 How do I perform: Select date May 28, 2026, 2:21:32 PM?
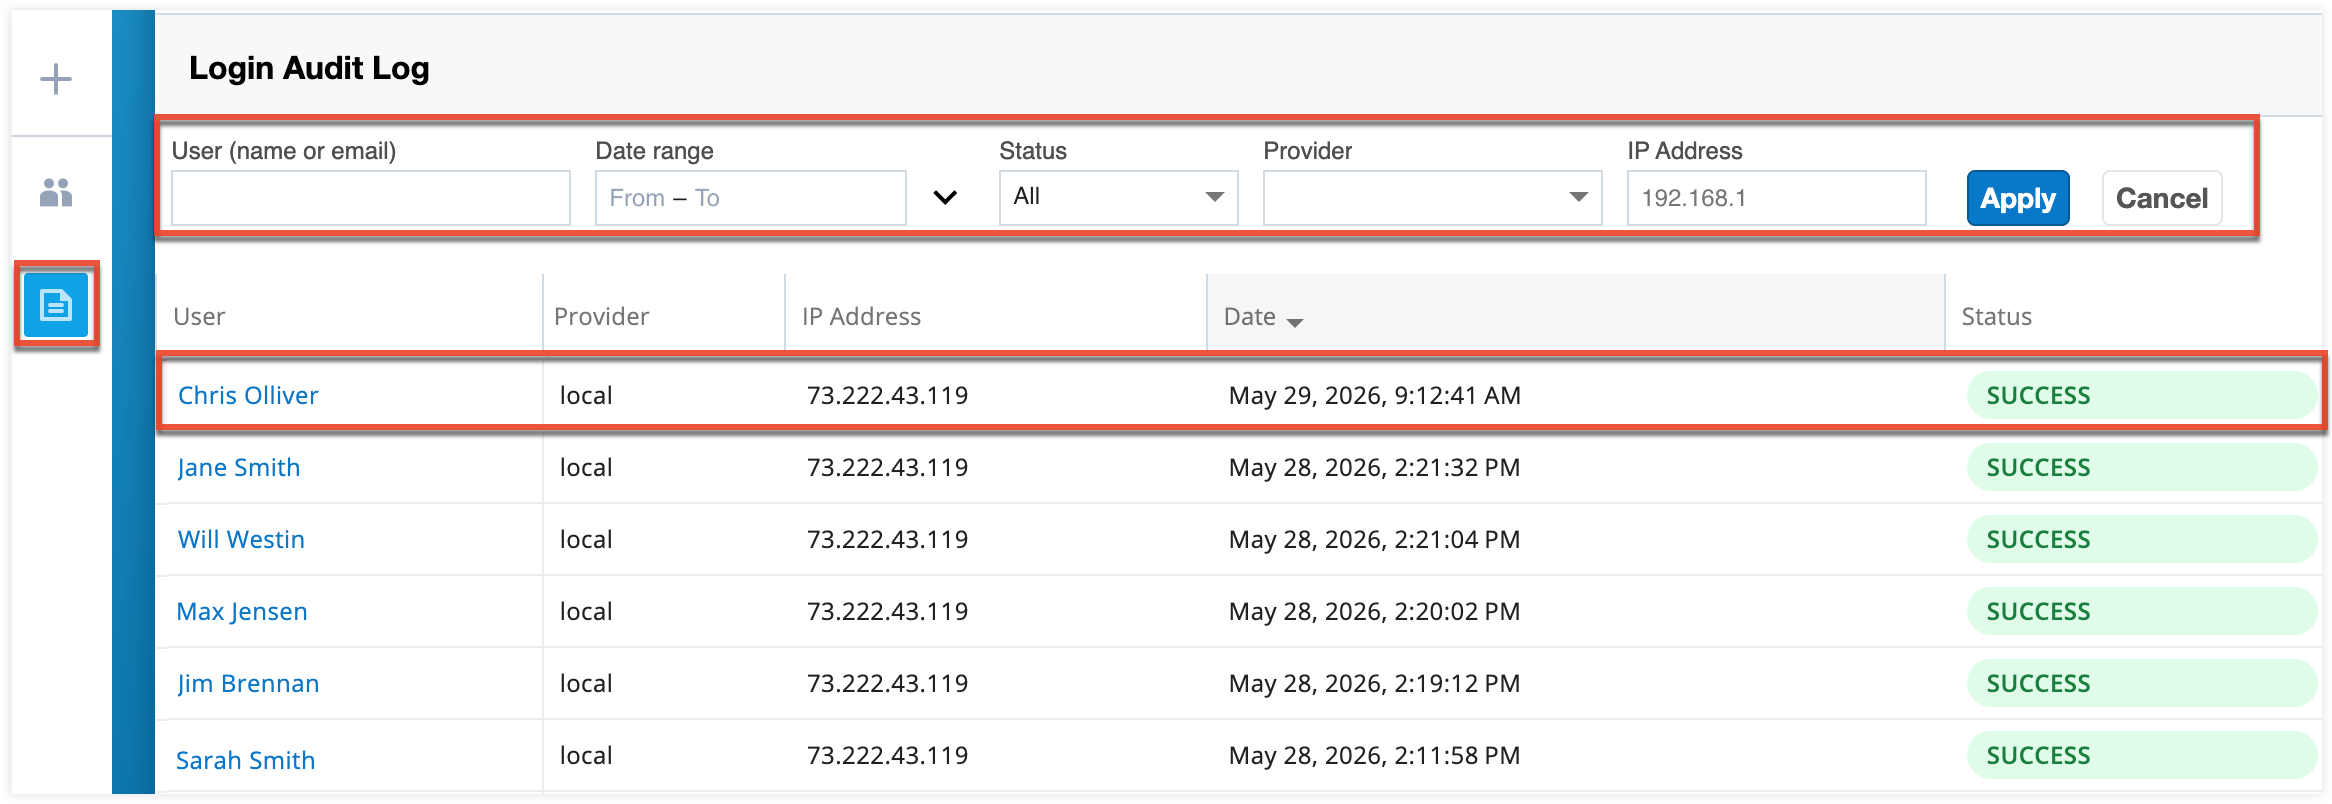coord(1375,468)
